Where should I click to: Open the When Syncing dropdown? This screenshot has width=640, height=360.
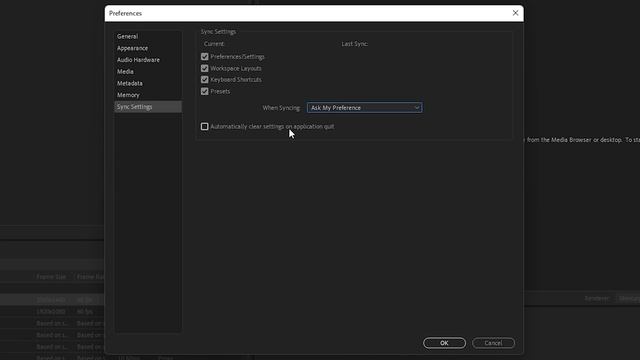364,108
